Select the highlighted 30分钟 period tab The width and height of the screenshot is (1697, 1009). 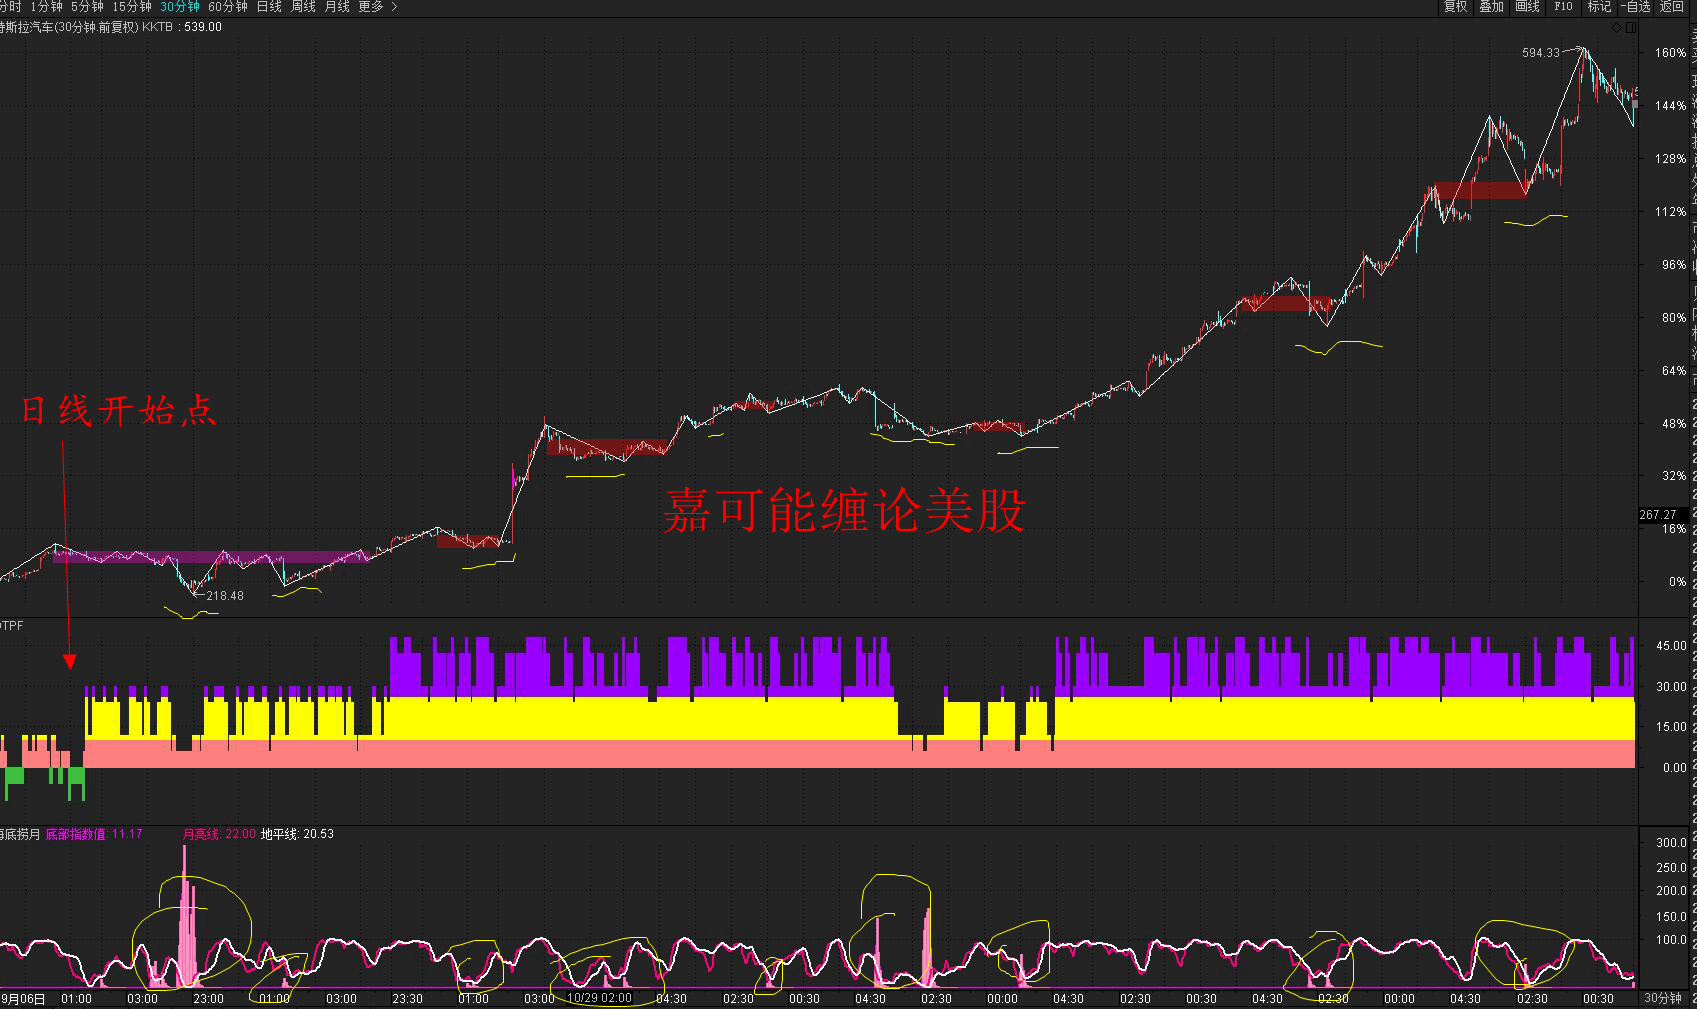[180, 7]
